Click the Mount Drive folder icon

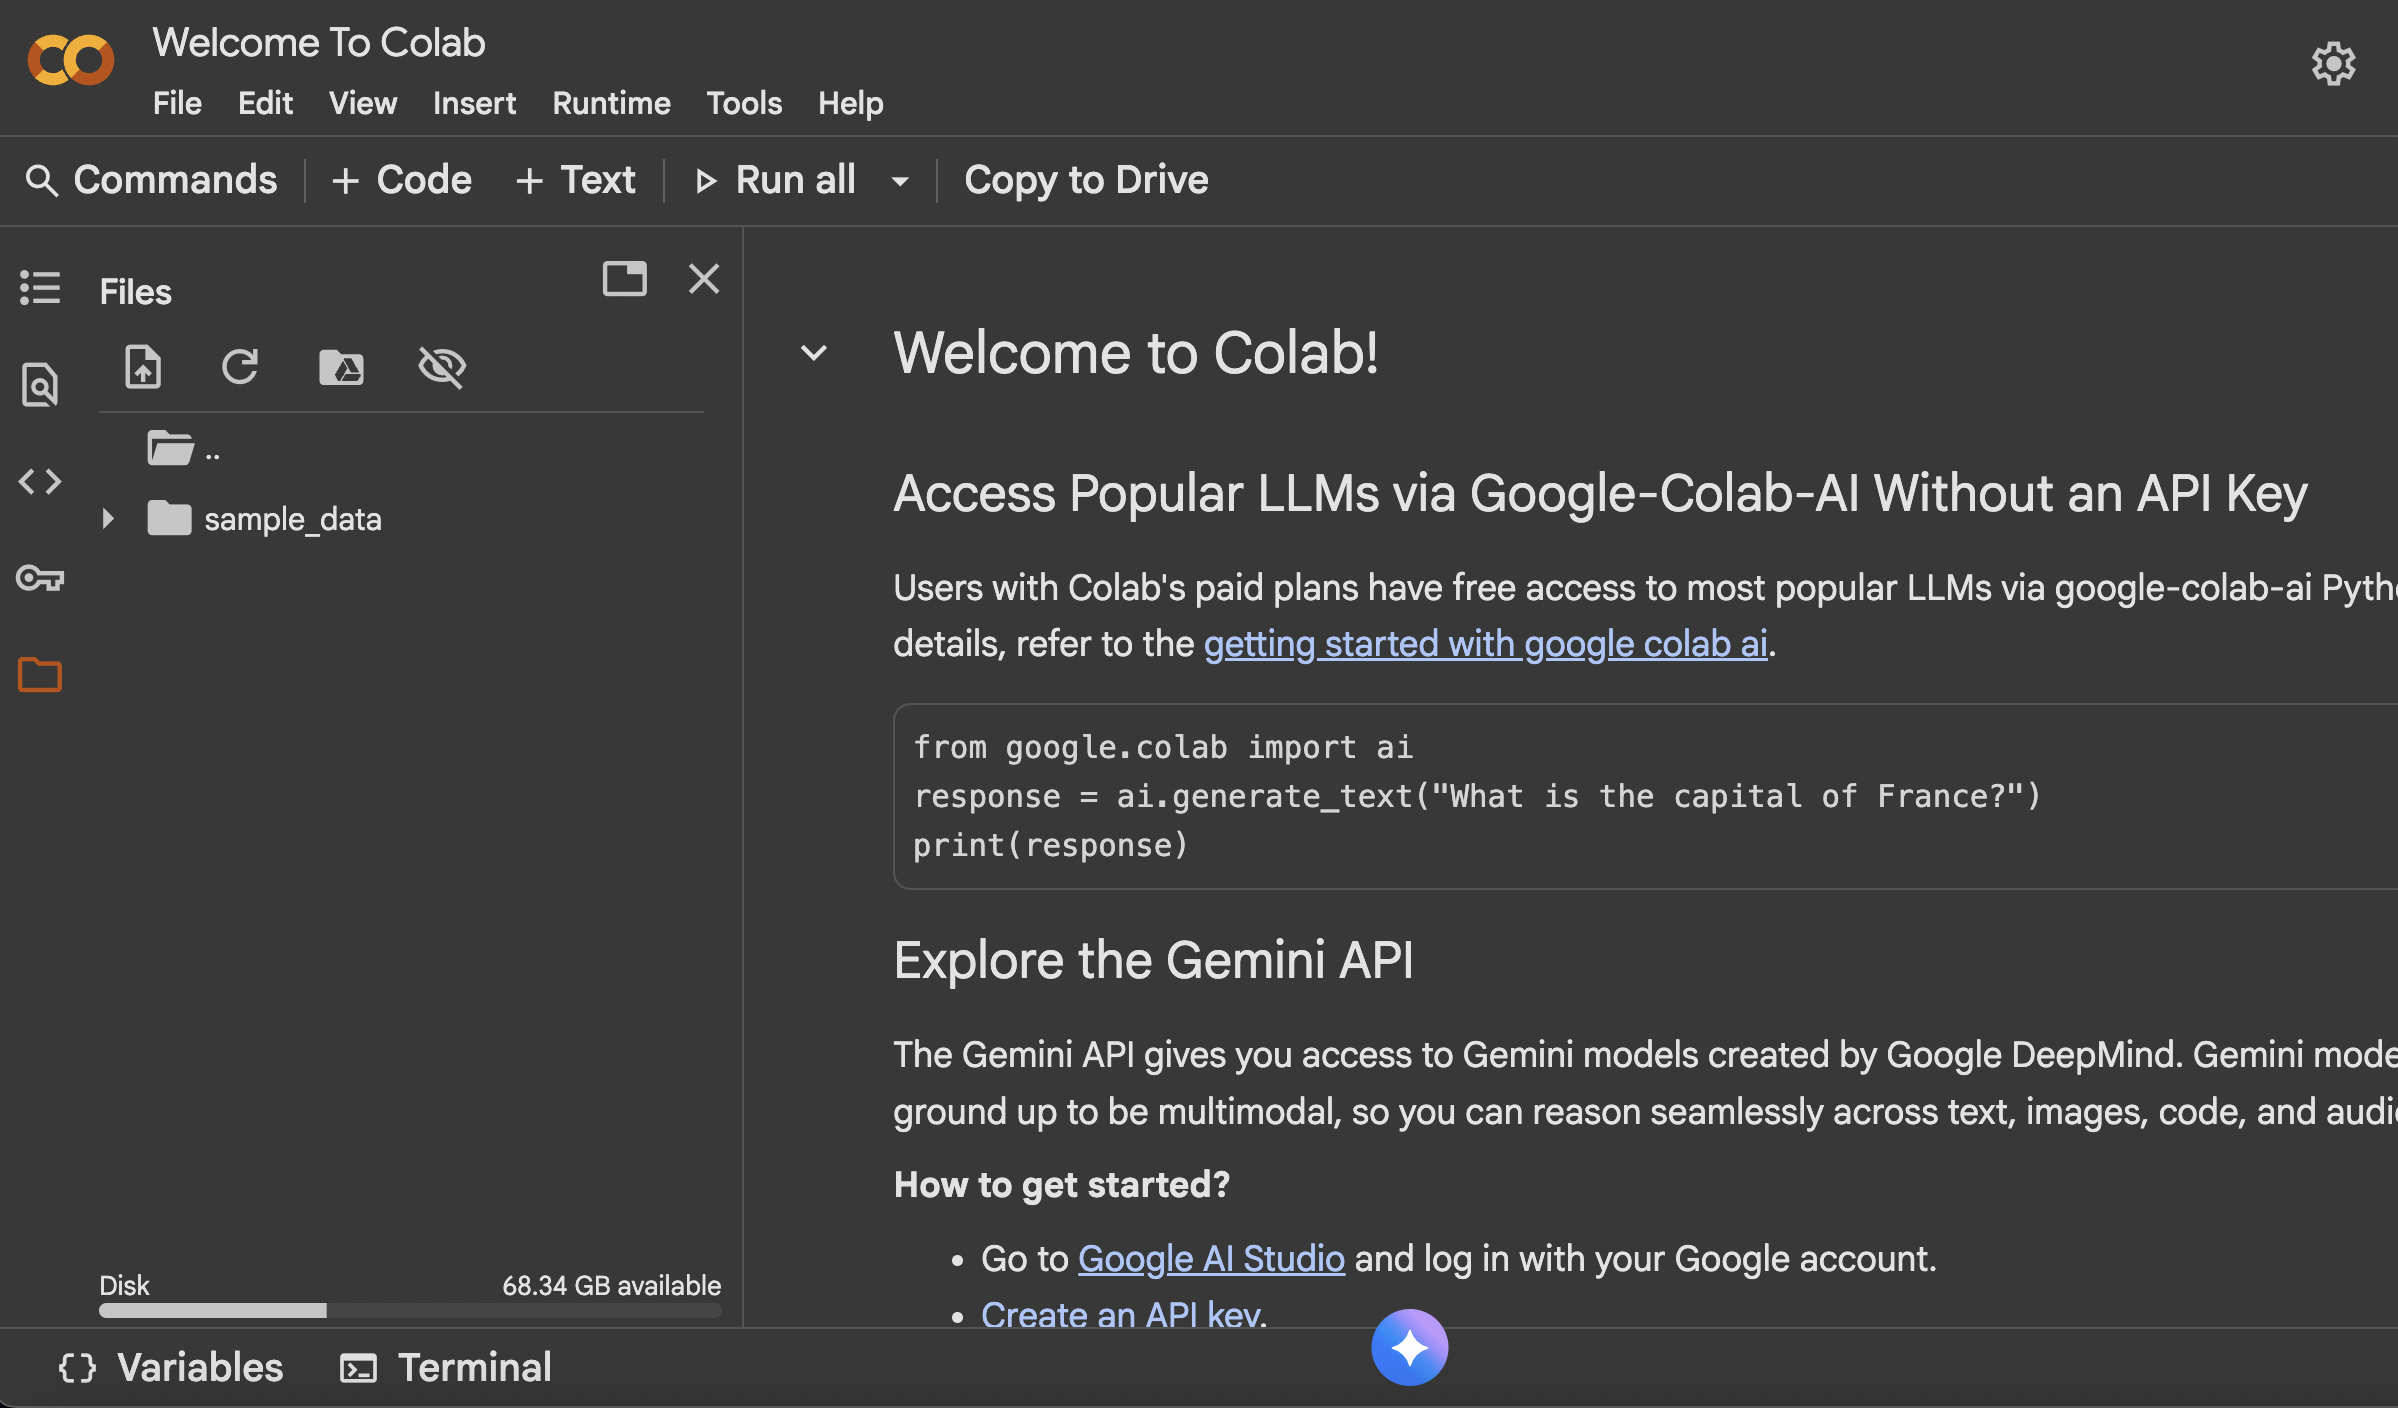coord(341,367)
